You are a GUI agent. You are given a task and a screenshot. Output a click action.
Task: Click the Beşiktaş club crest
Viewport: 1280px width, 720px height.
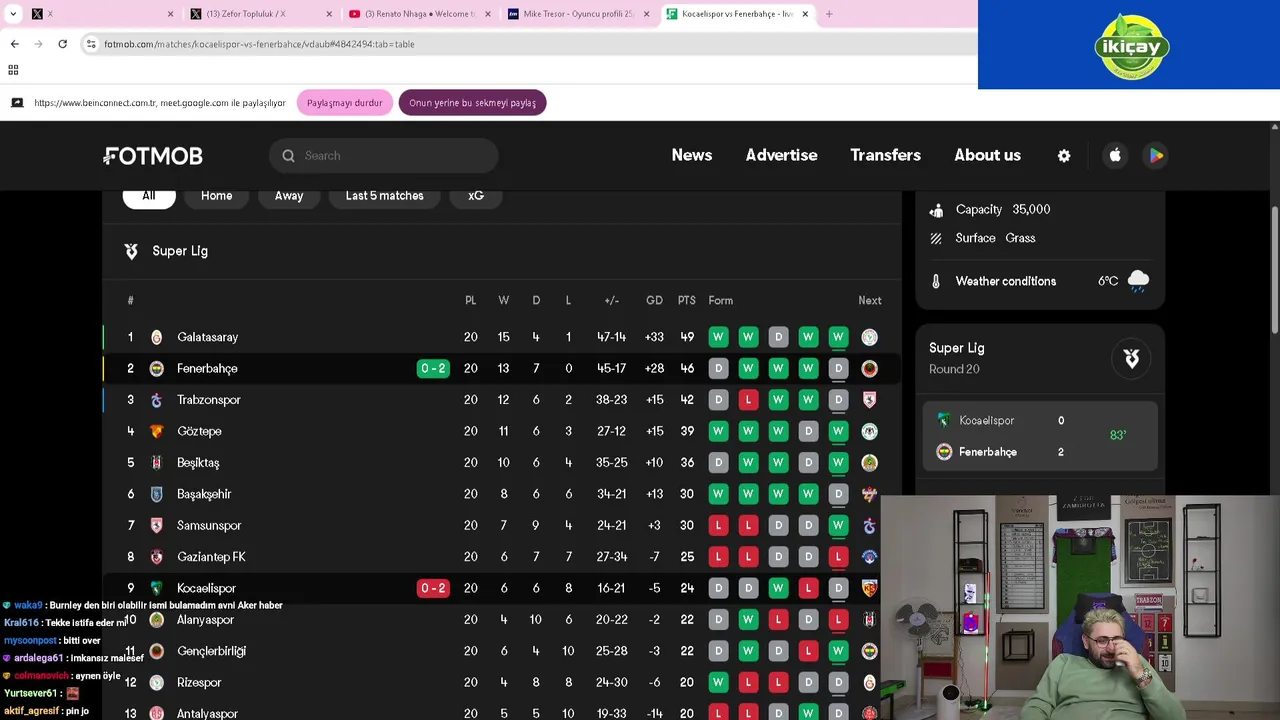[x=156, y=463]
